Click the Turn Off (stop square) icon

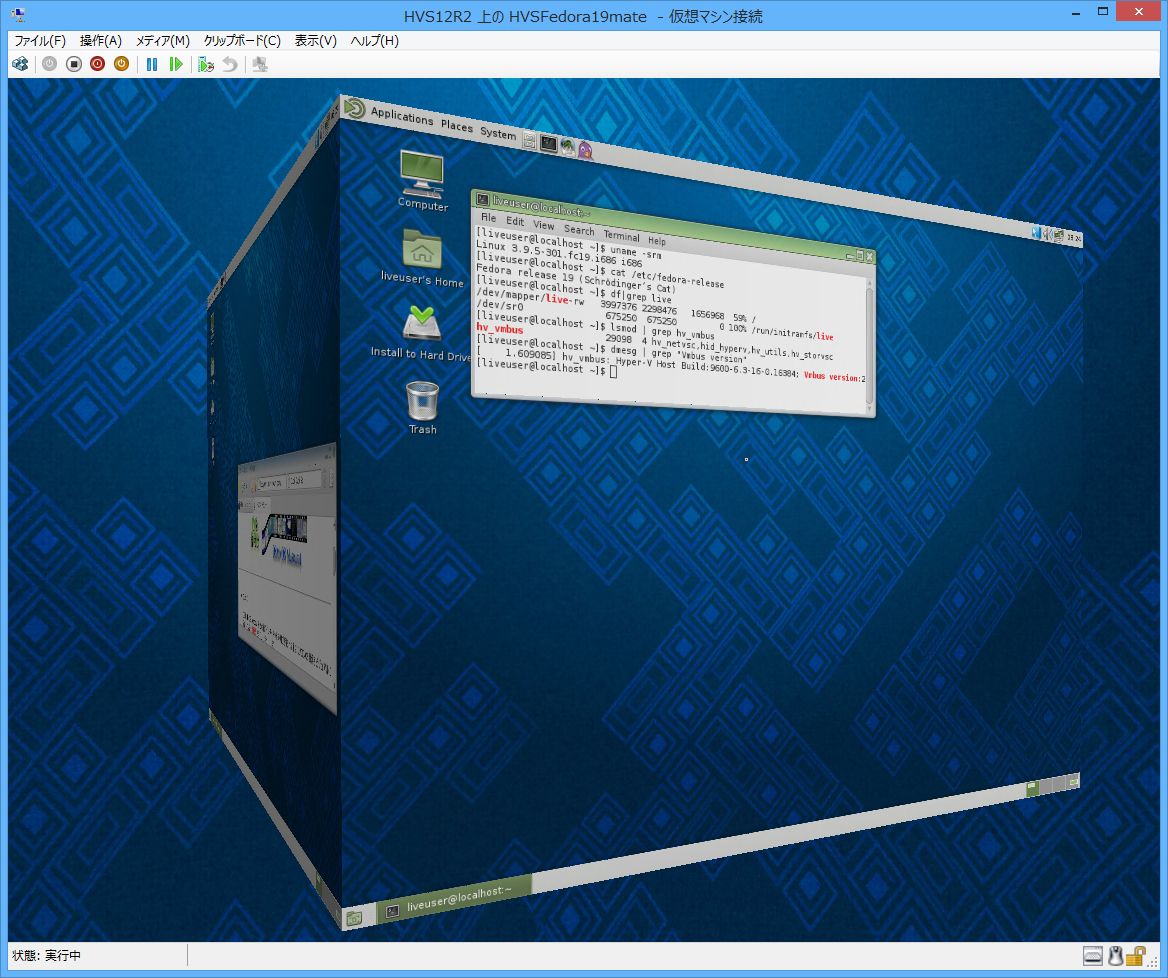tap(74, 64)
